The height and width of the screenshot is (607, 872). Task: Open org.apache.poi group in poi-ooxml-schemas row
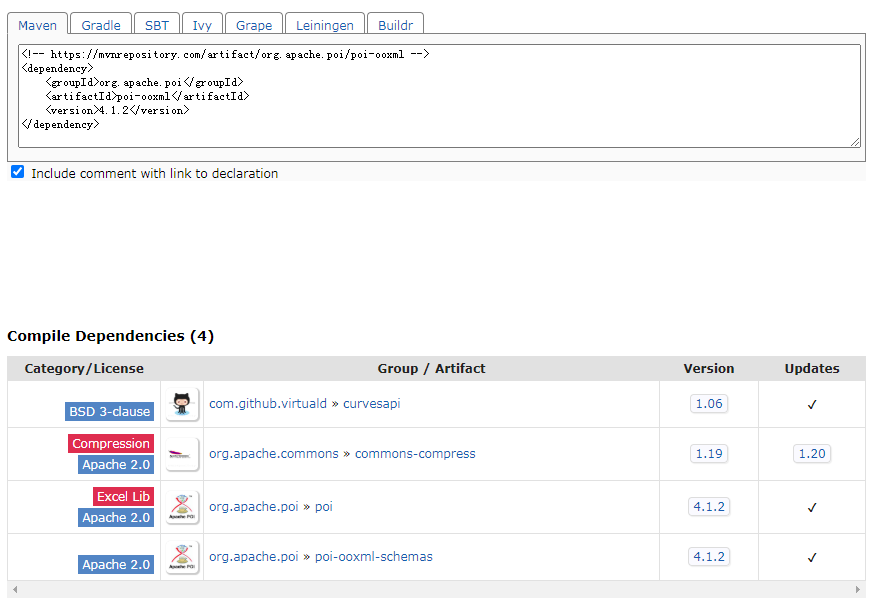pos(254,557)
